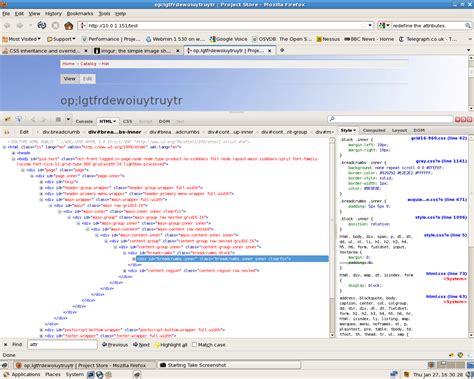
Task: Click the Next find button
Action: pos(141,345)
